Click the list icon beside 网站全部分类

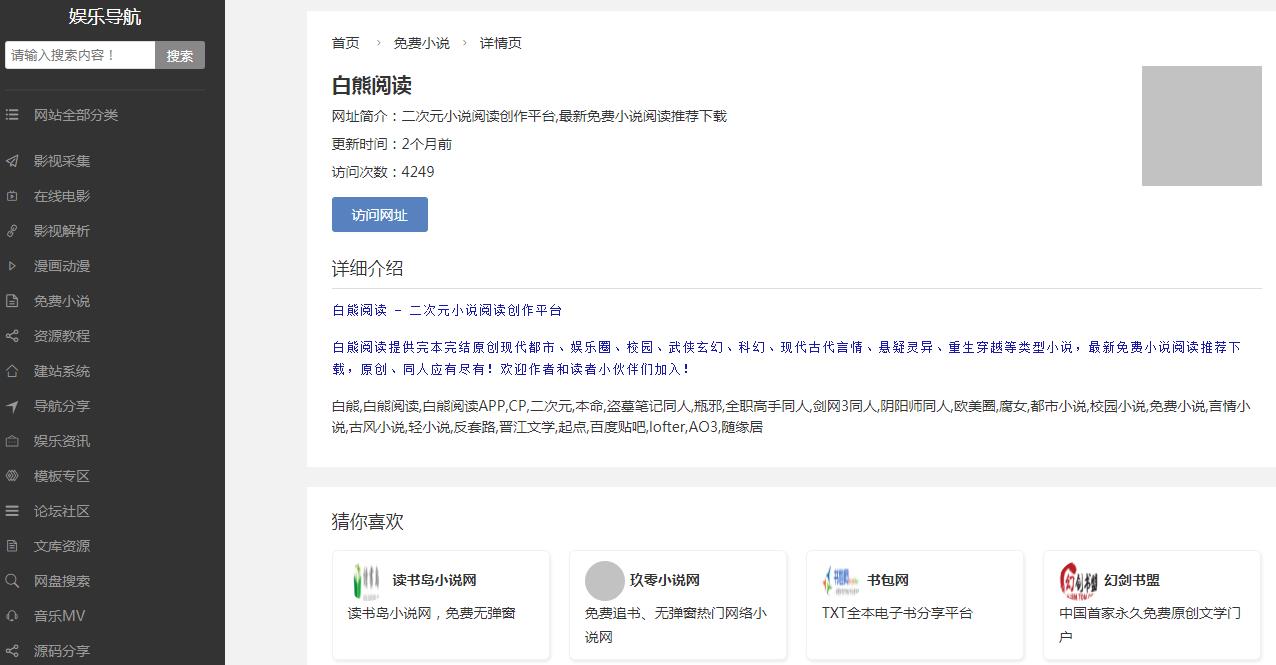point(12,115)
